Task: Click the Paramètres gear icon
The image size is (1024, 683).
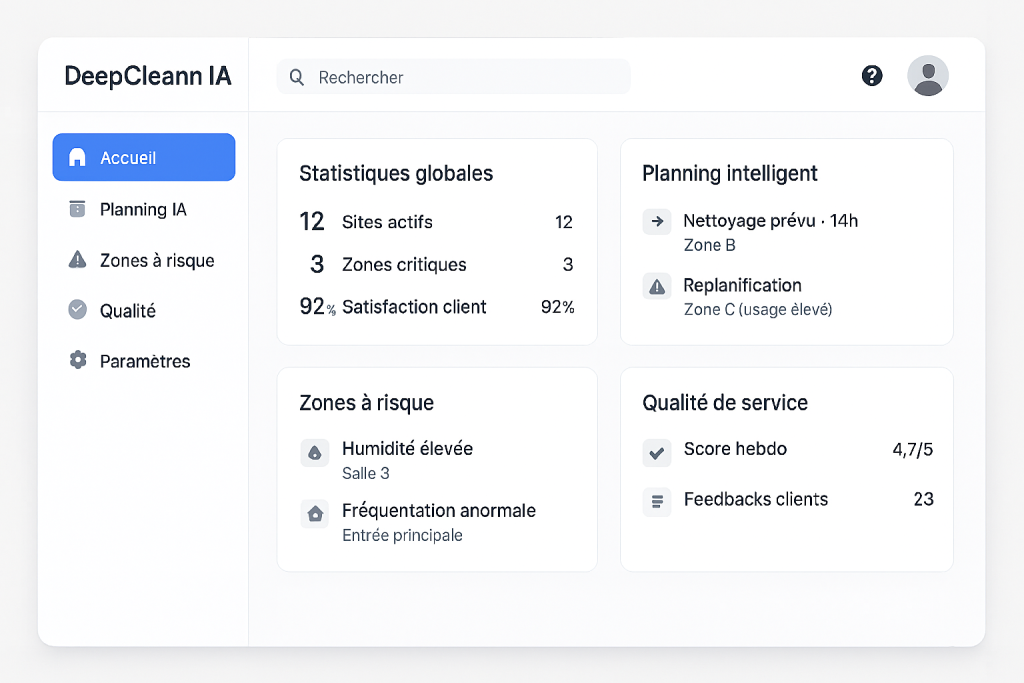Action: 77,361
